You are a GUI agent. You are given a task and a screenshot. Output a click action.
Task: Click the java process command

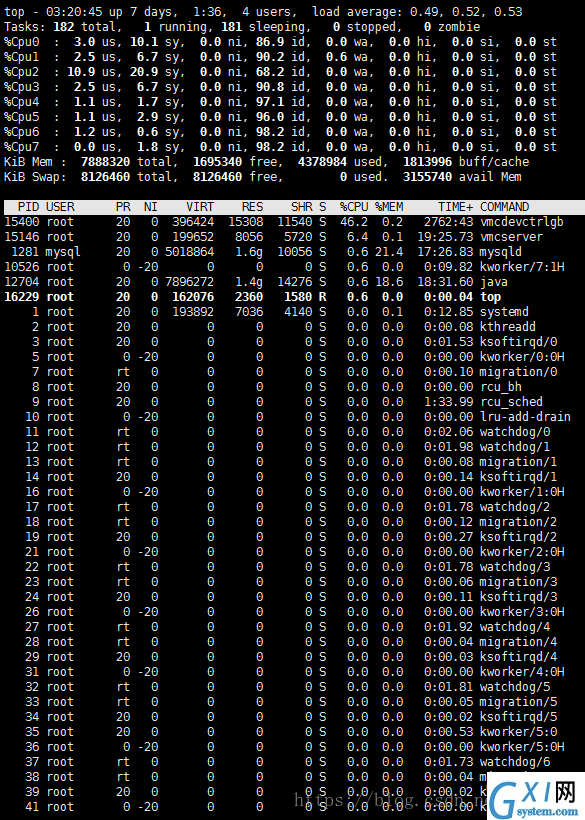click(494, 282)
